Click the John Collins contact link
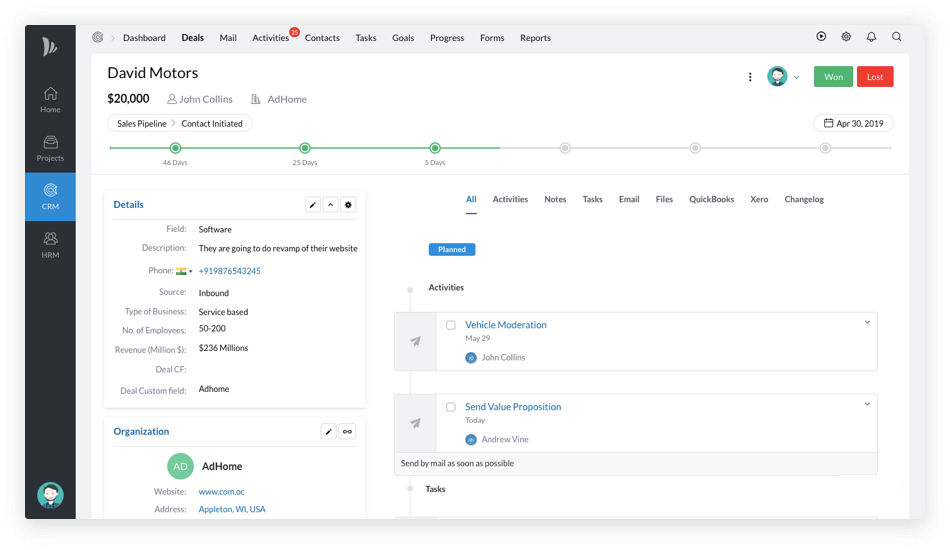The height and width of the screenshot is (550, 950). [x=200, y=99]
